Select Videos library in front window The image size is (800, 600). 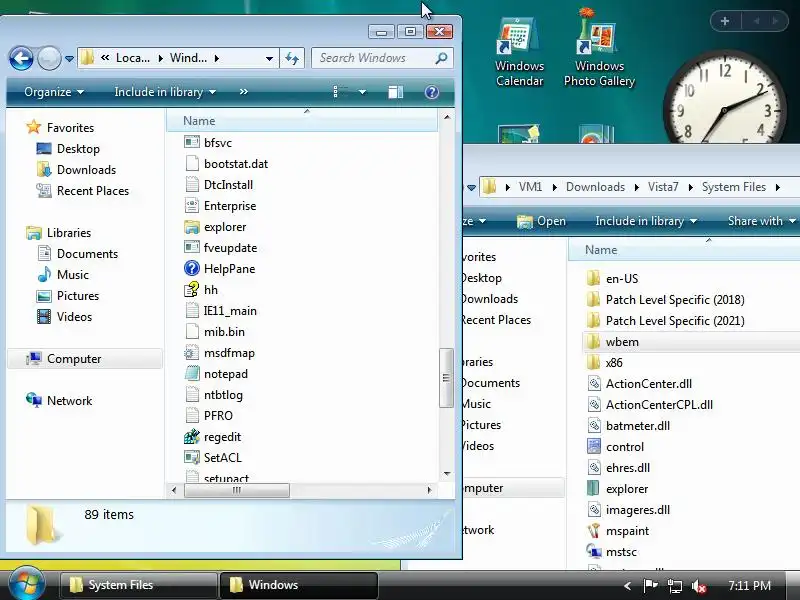coord(74,317)
